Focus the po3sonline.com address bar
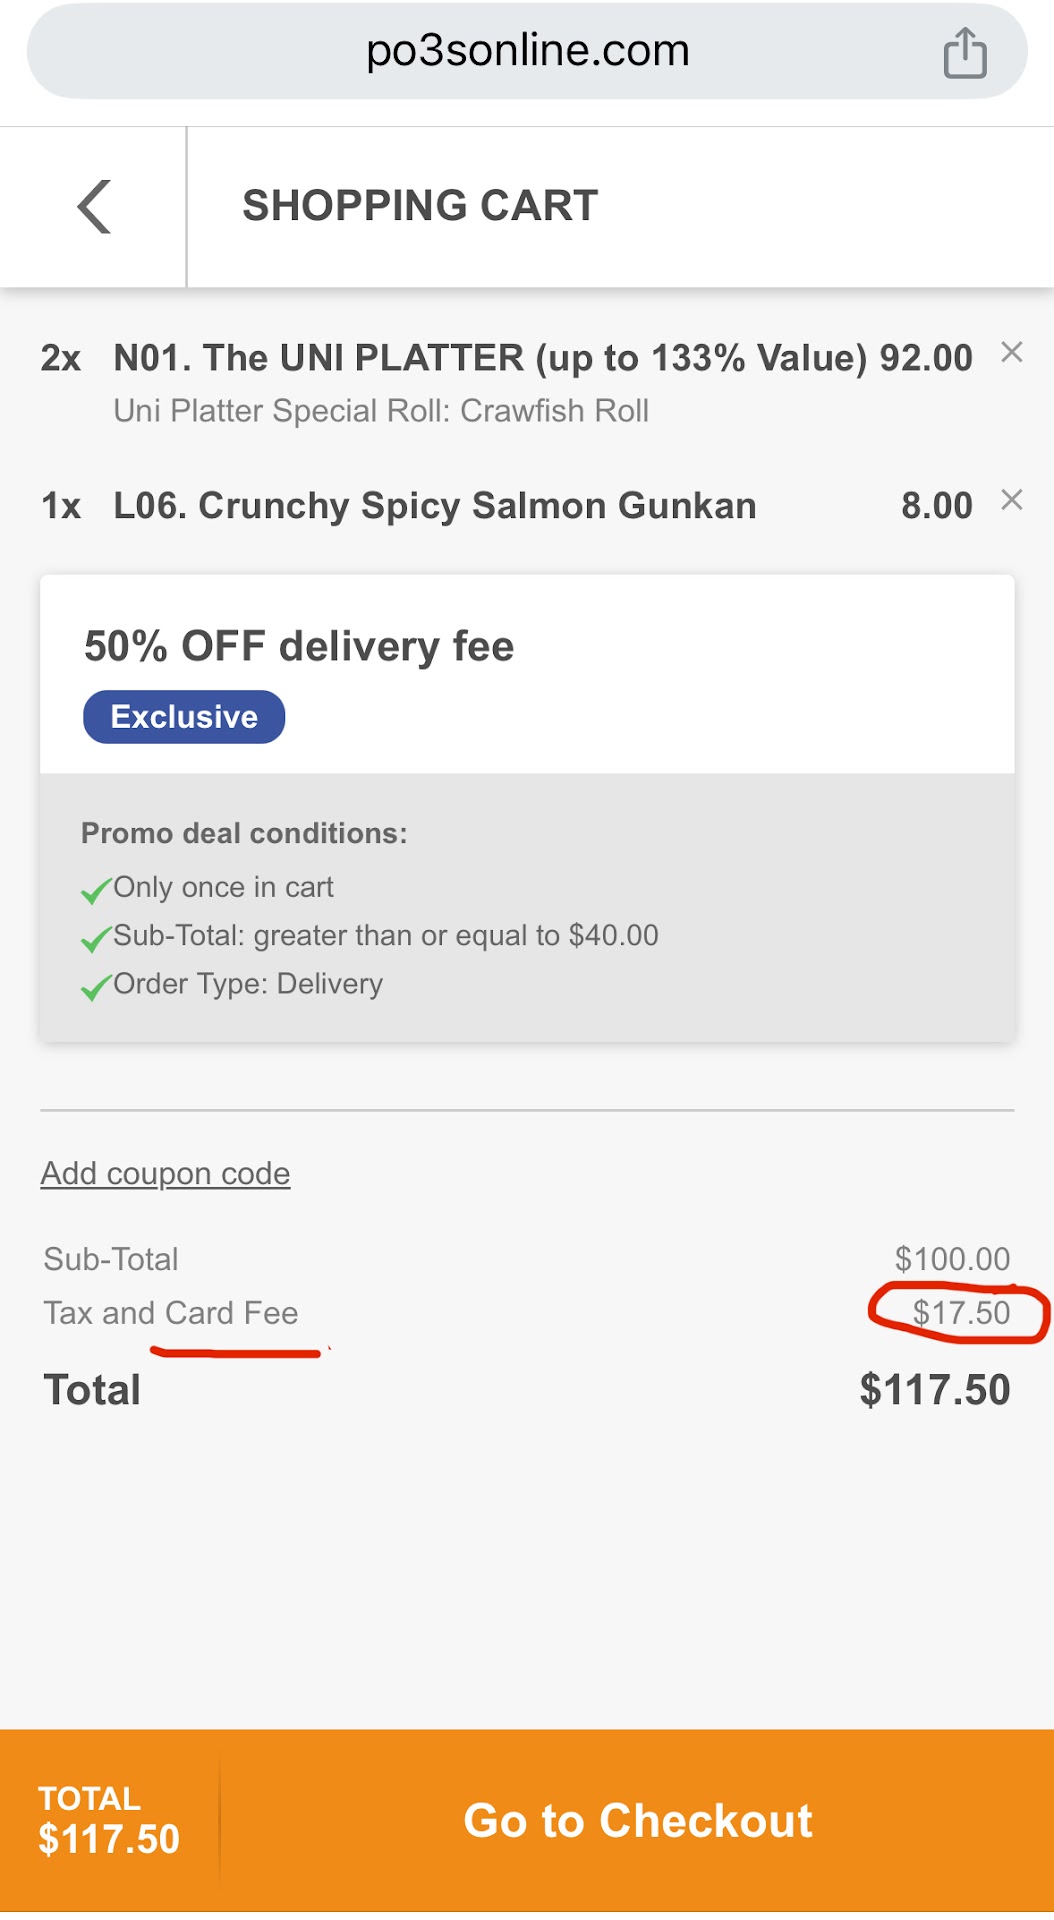This screenshot has width=1054, height=1920. coord(527,51)
